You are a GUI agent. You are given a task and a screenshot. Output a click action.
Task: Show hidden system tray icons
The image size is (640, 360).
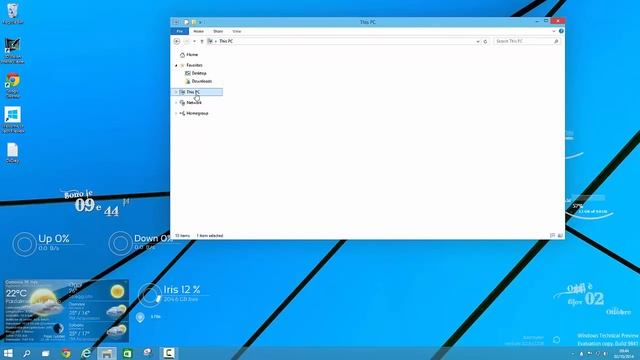(x=573, y=353)
